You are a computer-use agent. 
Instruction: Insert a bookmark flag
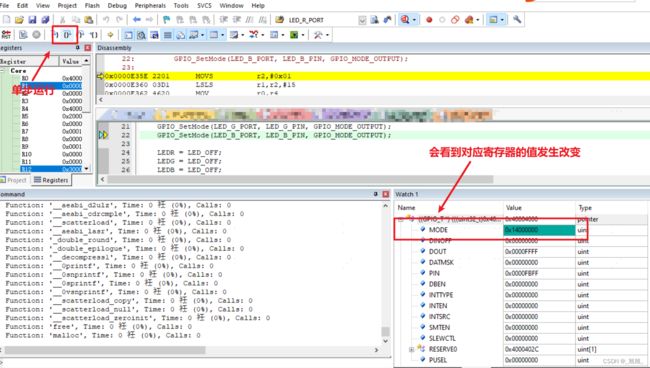pyautogui.click(x=167, y=19)
